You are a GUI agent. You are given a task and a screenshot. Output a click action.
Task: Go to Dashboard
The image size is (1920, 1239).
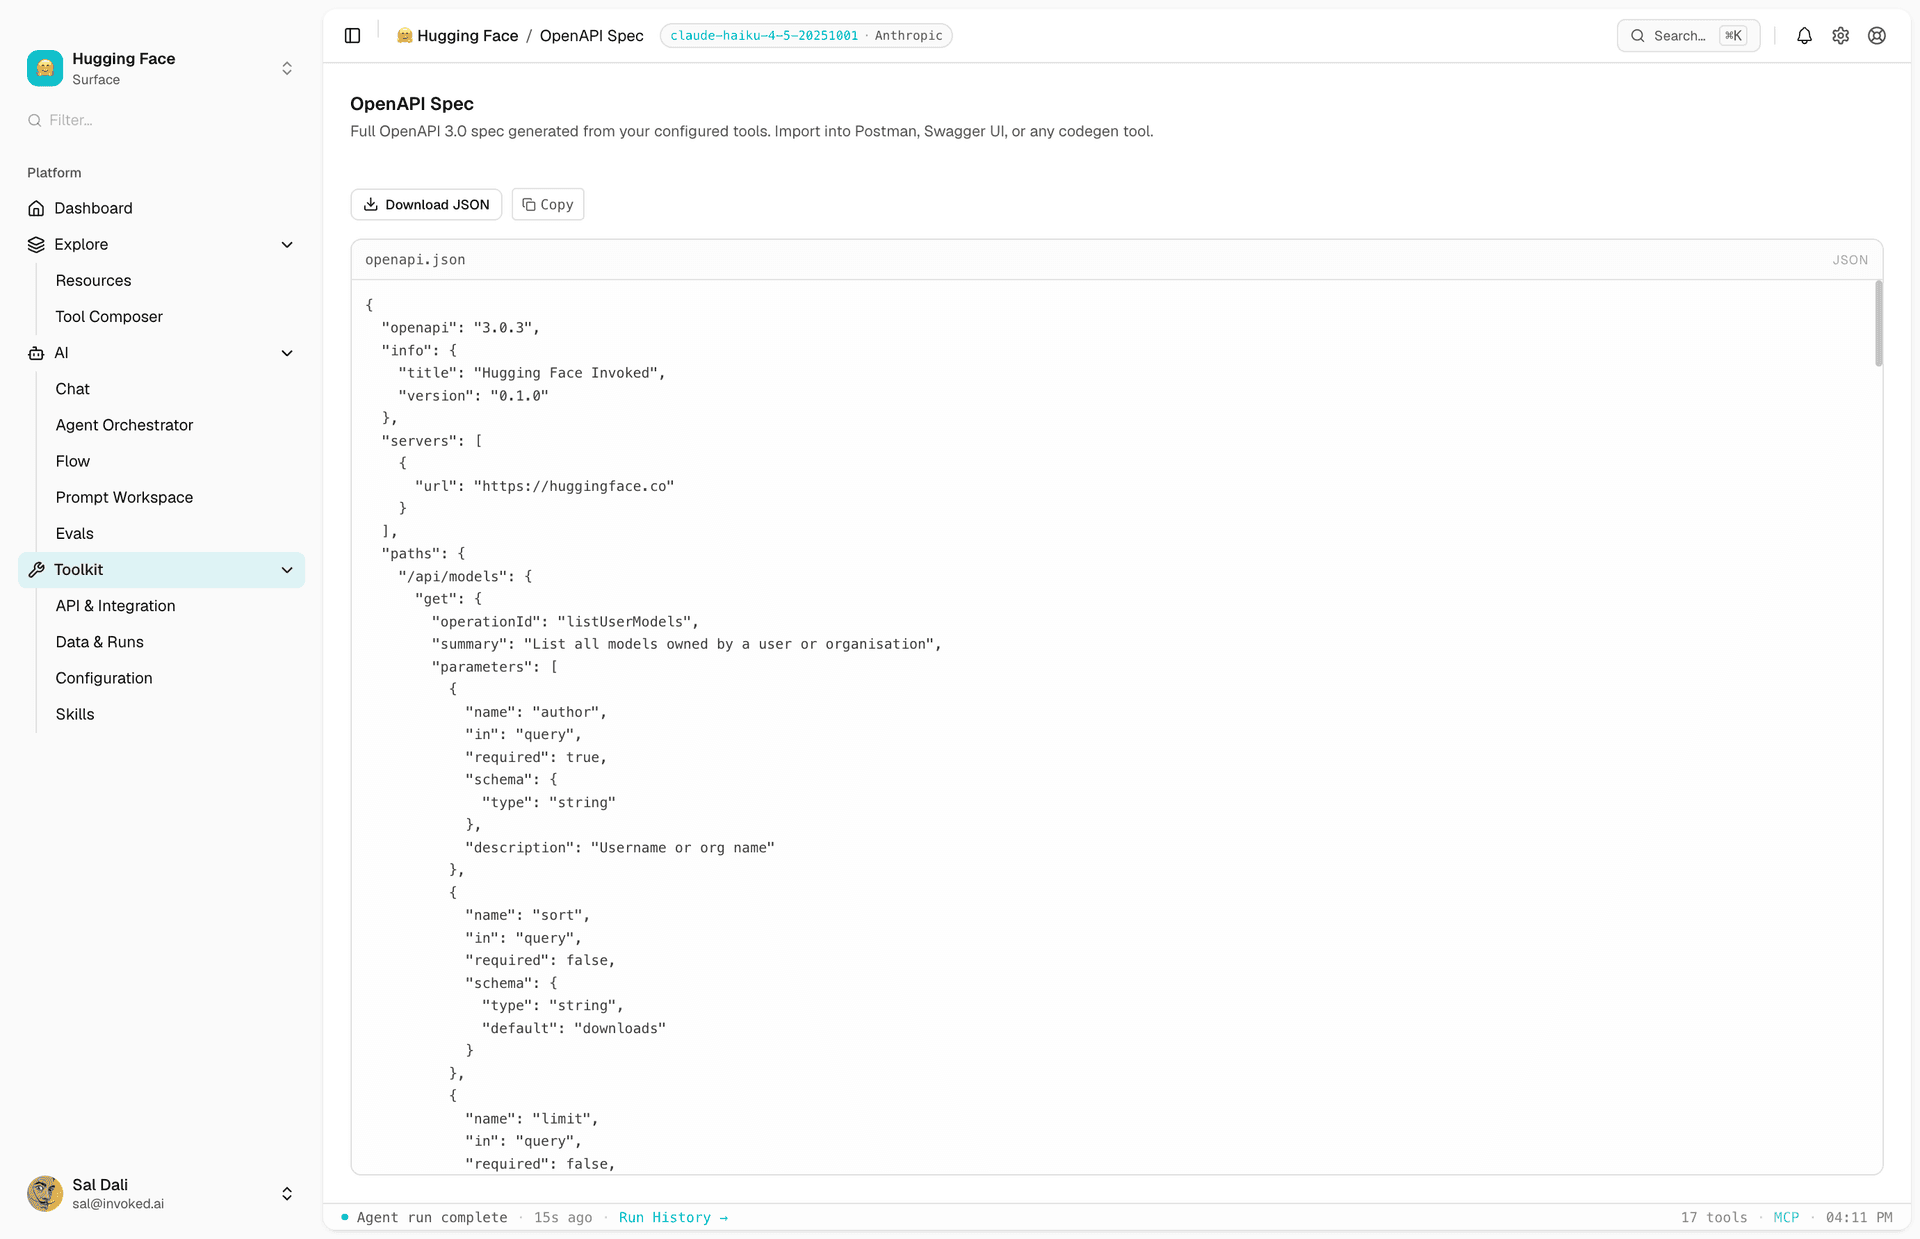tap(93, 208)
